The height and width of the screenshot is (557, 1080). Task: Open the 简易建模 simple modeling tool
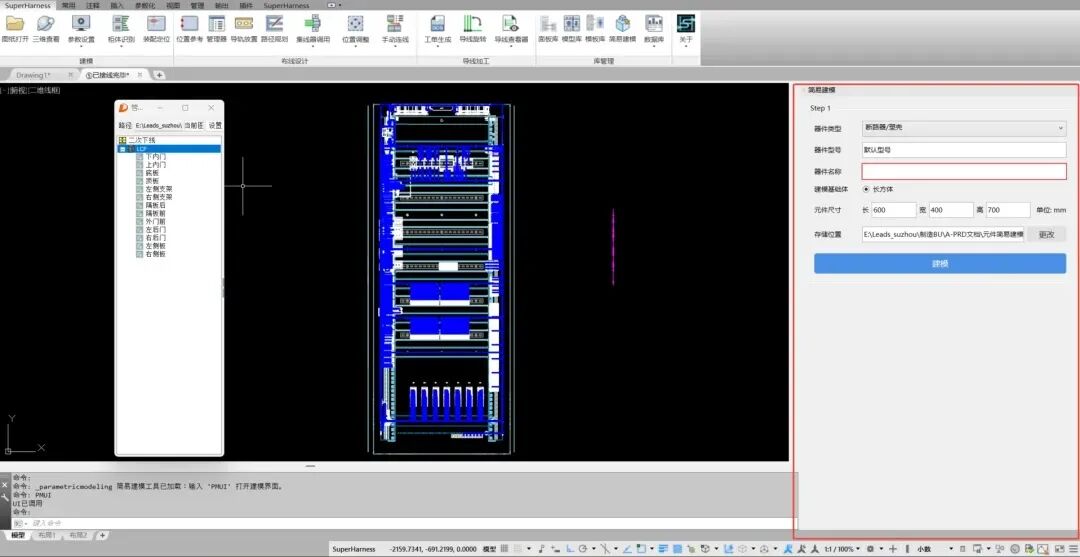622,24
